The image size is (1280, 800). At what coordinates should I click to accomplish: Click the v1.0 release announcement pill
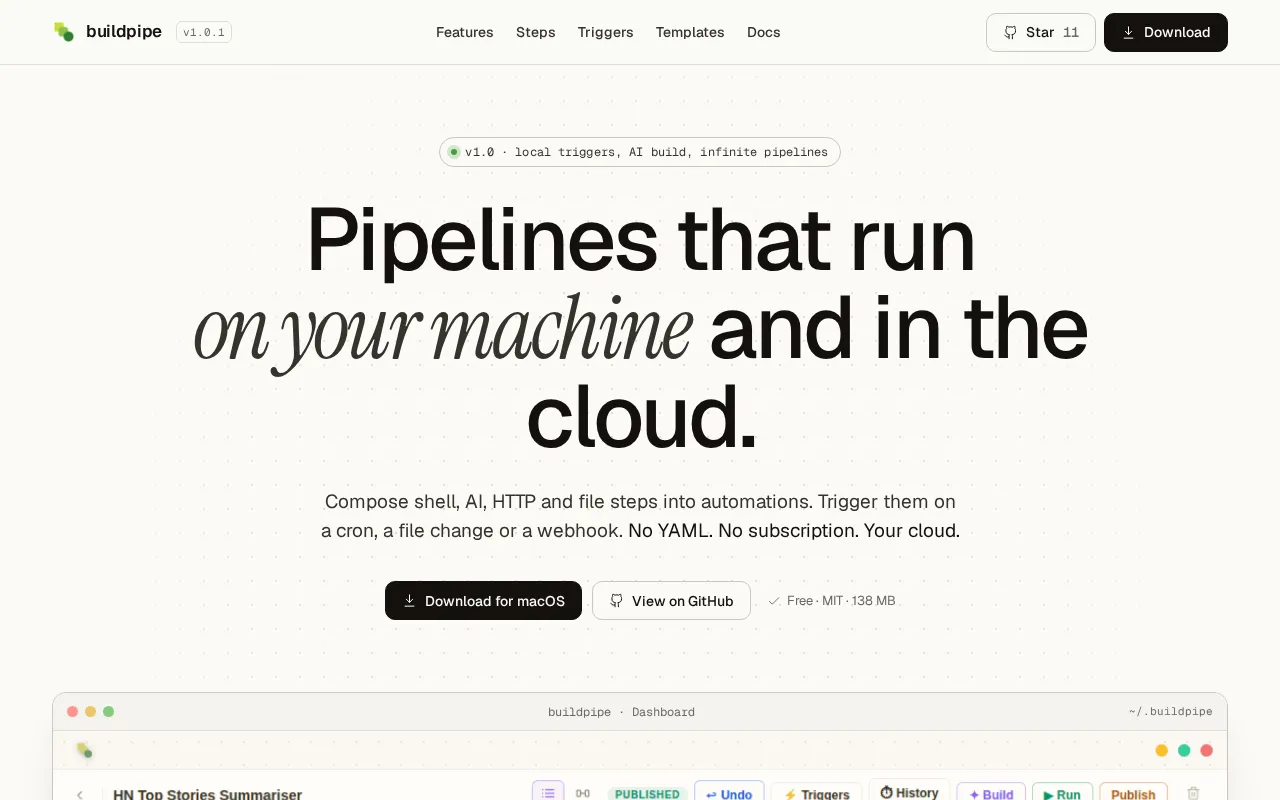point(640,152)
